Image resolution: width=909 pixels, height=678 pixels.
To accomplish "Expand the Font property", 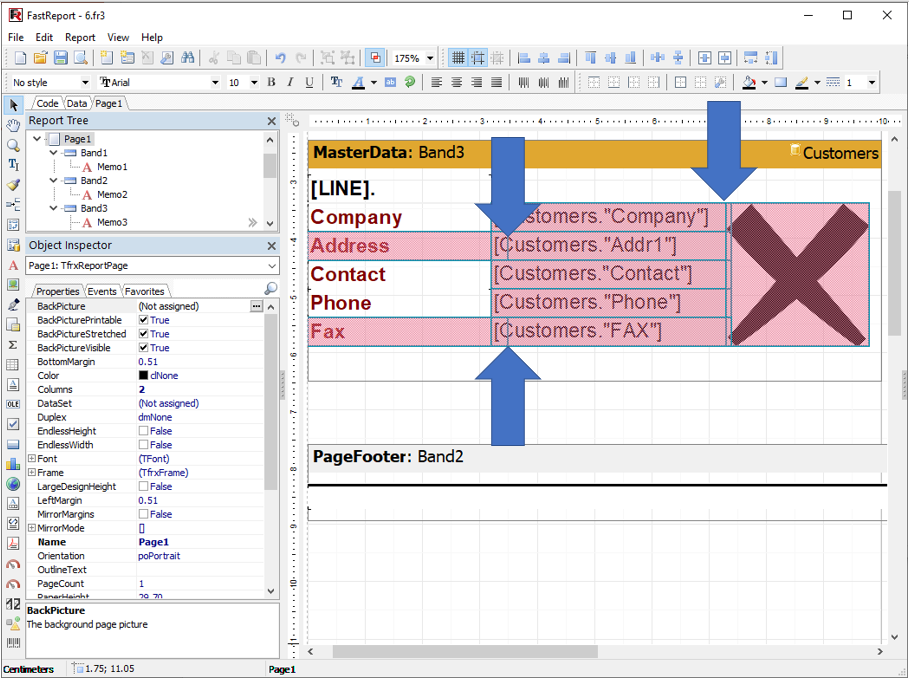I will pyautogui.click(x=32, y=458).
